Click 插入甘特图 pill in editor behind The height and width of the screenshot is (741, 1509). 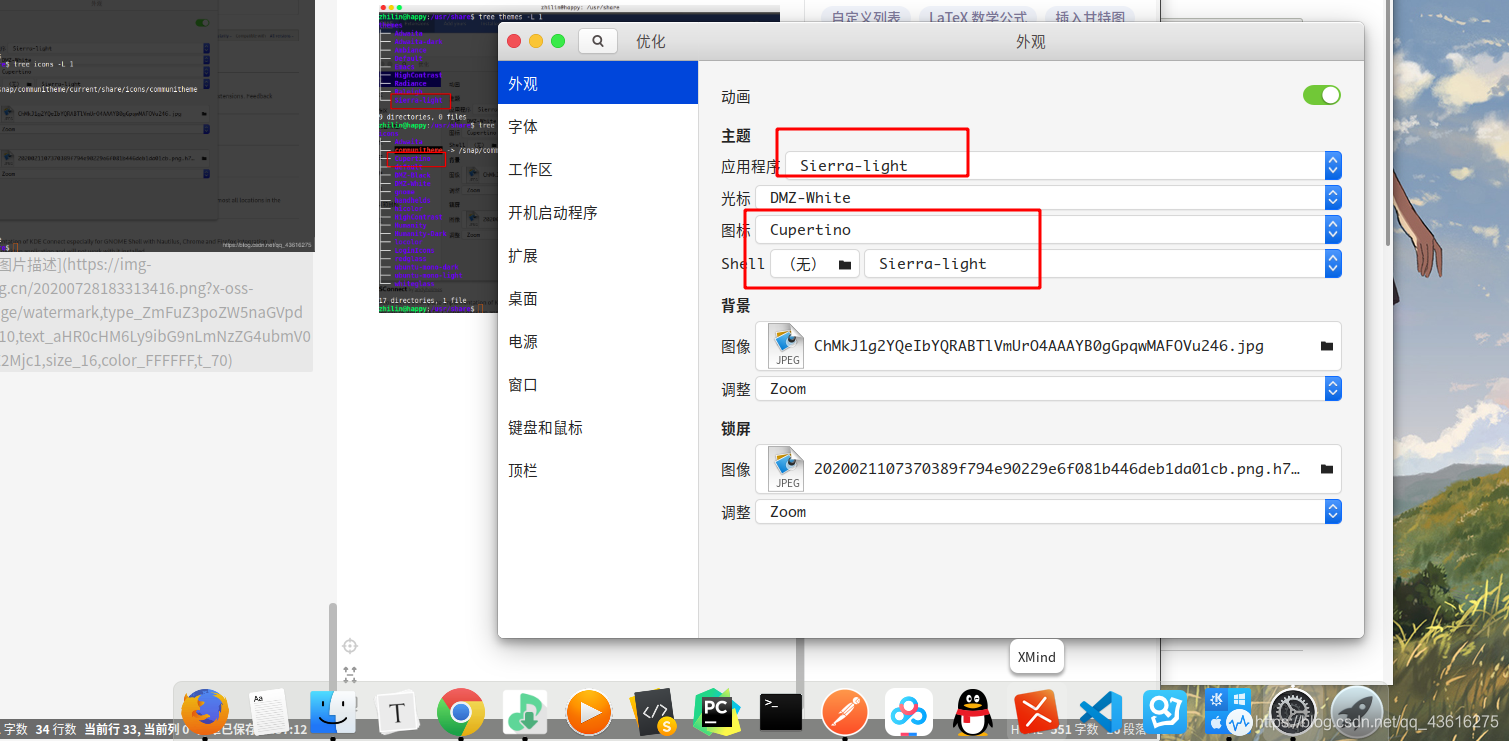point(1089,16)
